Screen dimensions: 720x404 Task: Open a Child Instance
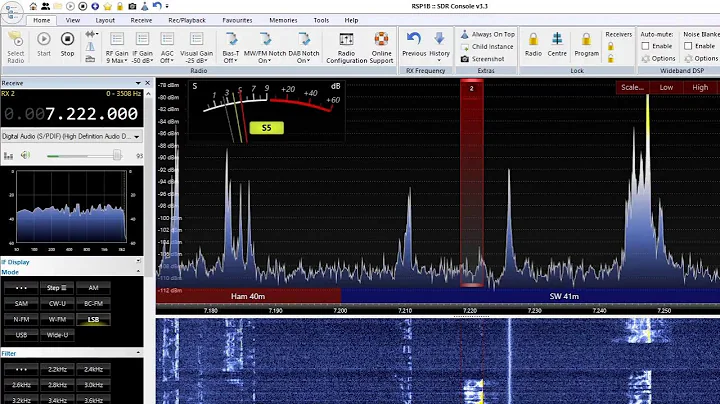pos(487,46)
